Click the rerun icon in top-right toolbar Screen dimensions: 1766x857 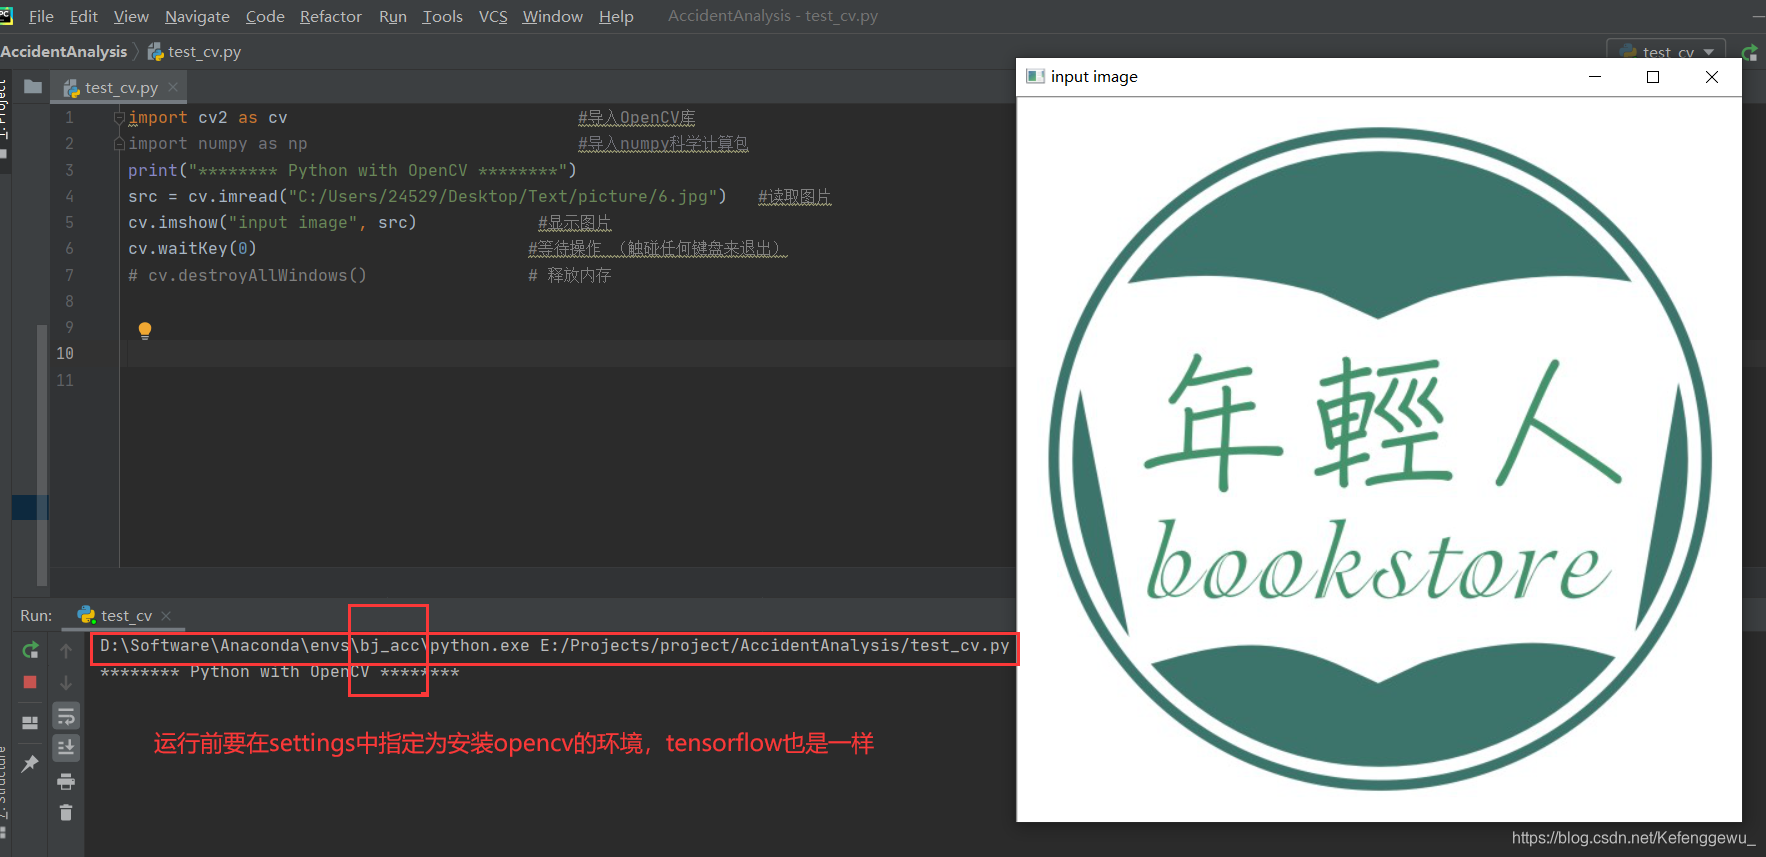click(1750, 52)
